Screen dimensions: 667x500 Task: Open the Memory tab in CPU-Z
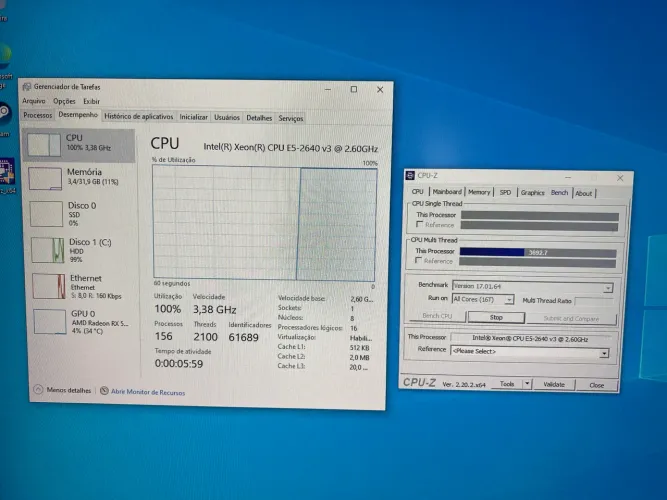(x=479, y=192)
